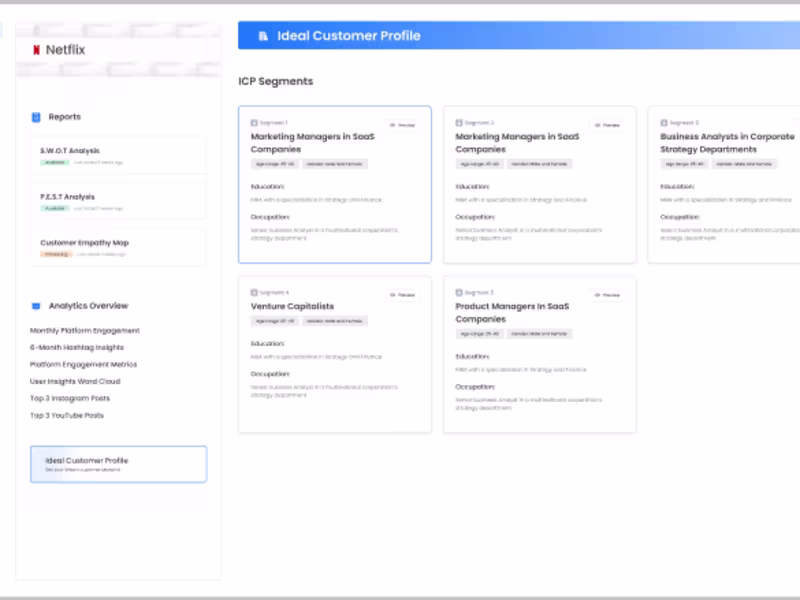Click the age range tag in Segment 1
Image resolution: width=800 pixels, height=600 pixels.
pyautogui.click(x=275, y=164)
